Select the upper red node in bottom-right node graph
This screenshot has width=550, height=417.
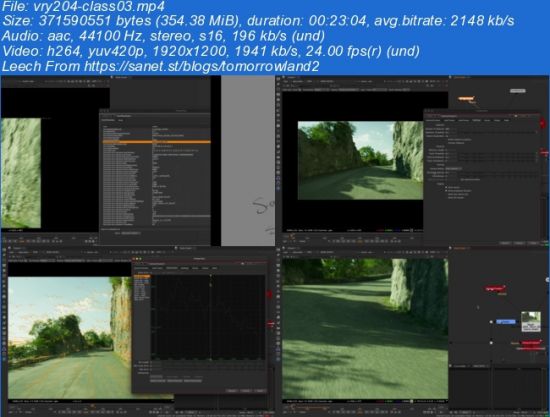495,289
